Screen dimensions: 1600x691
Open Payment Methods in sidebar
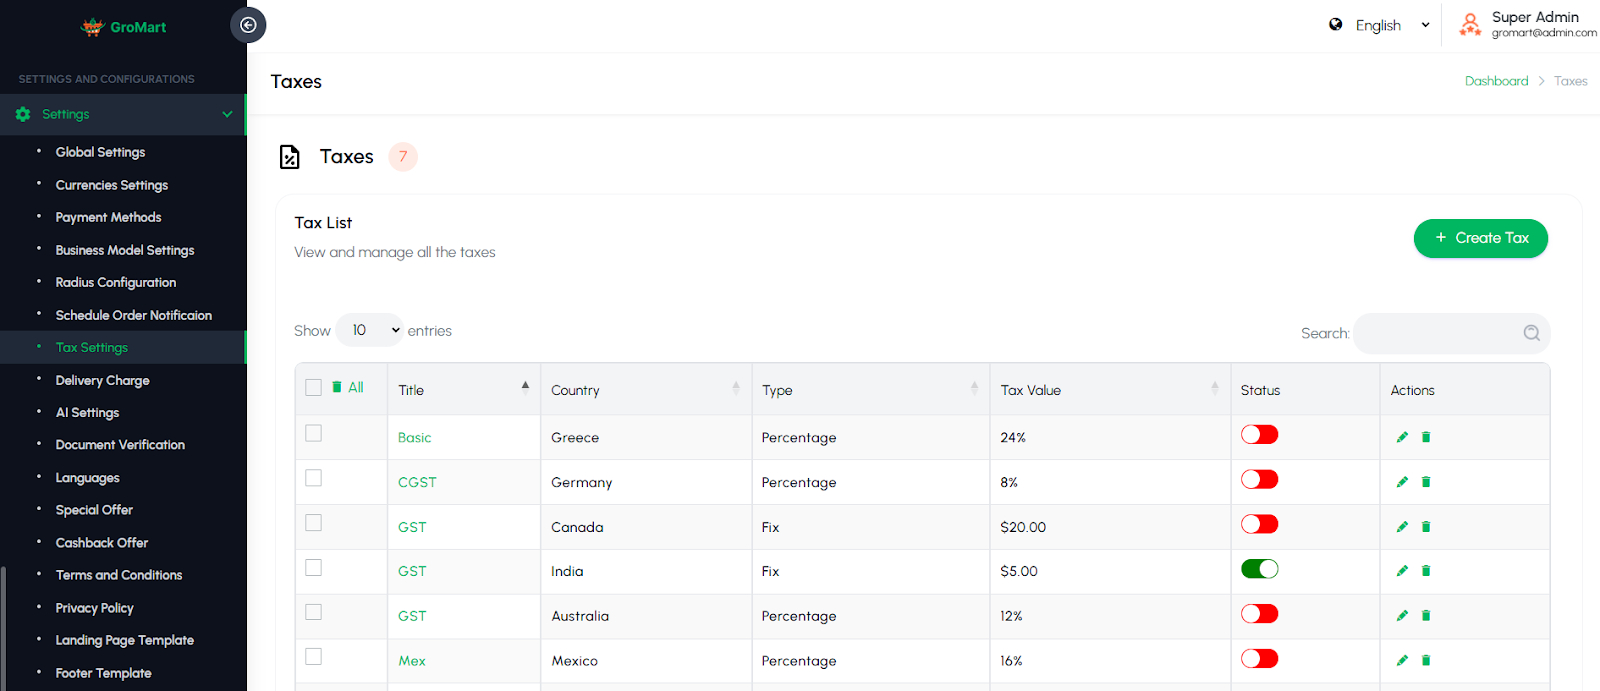coord(108,217)
